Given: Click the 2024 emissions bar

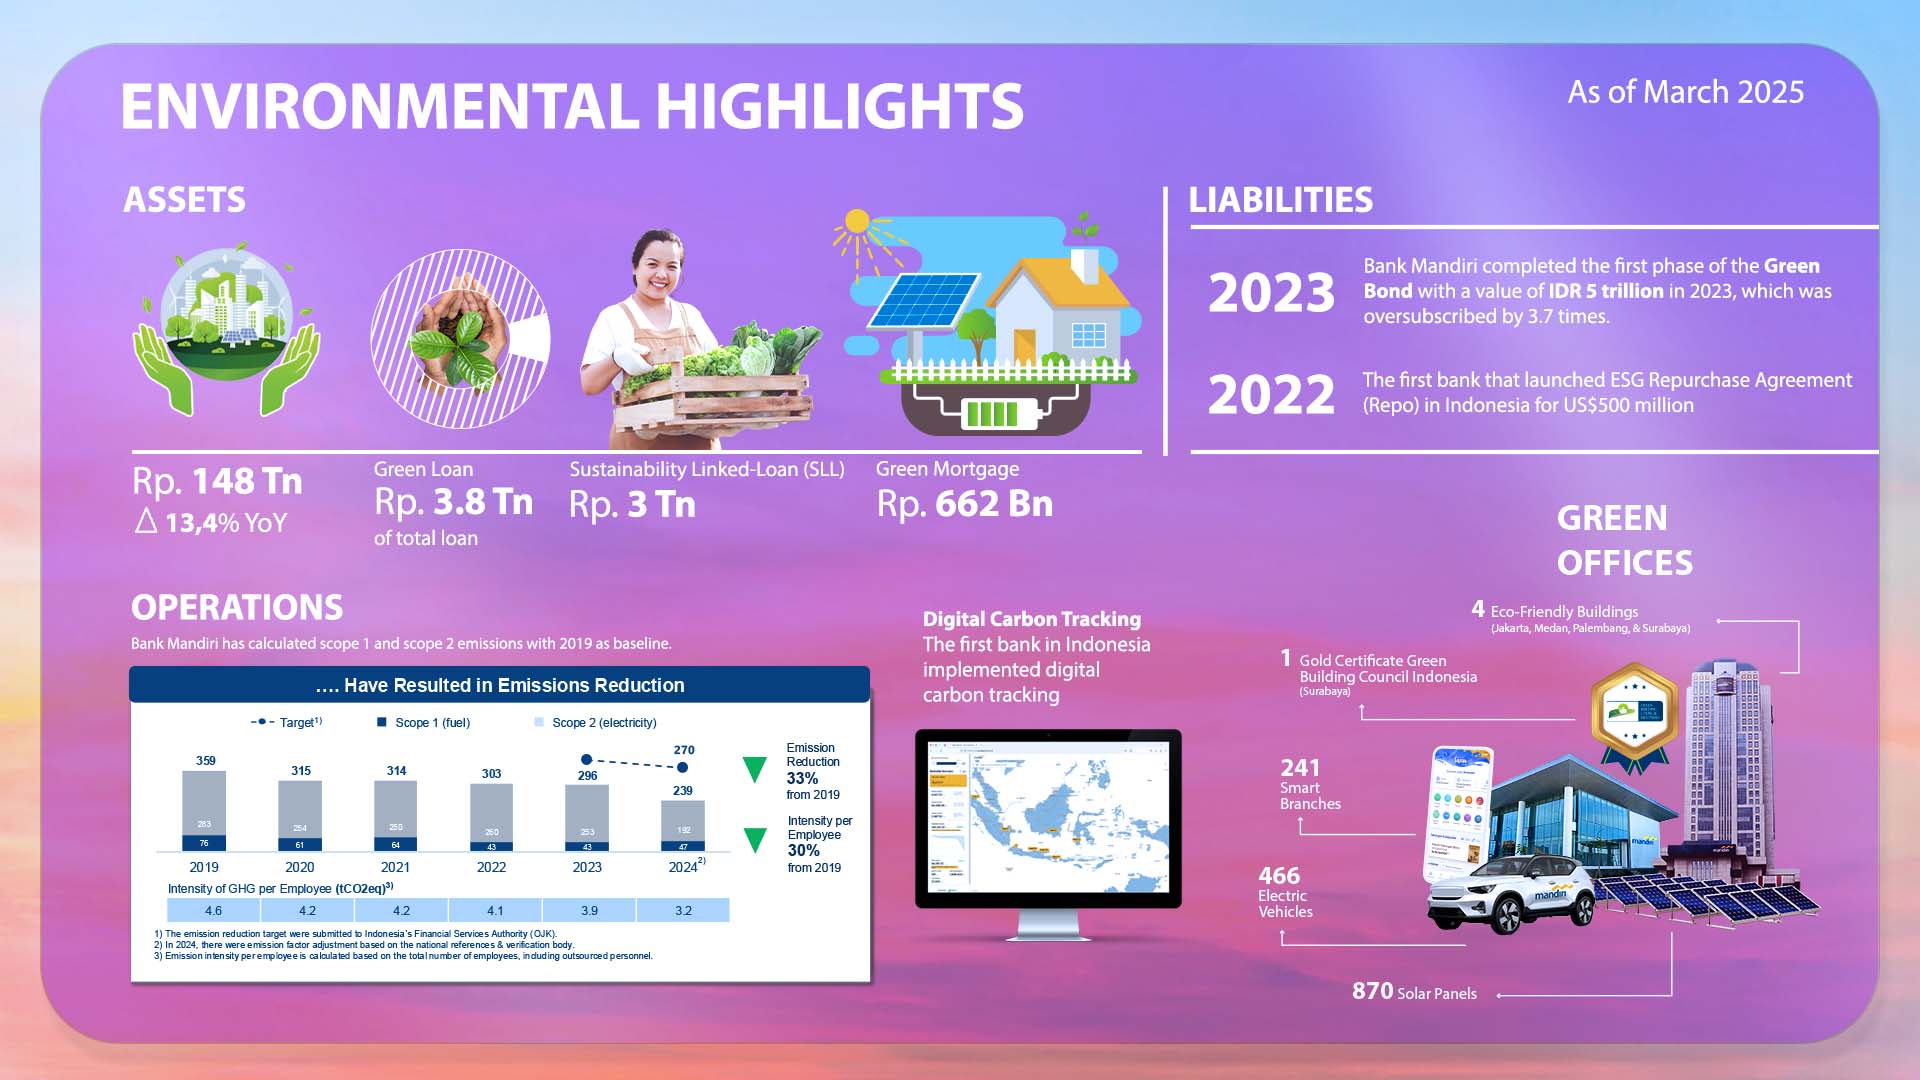Looking at the screenshot, I should tap(683, 826).
